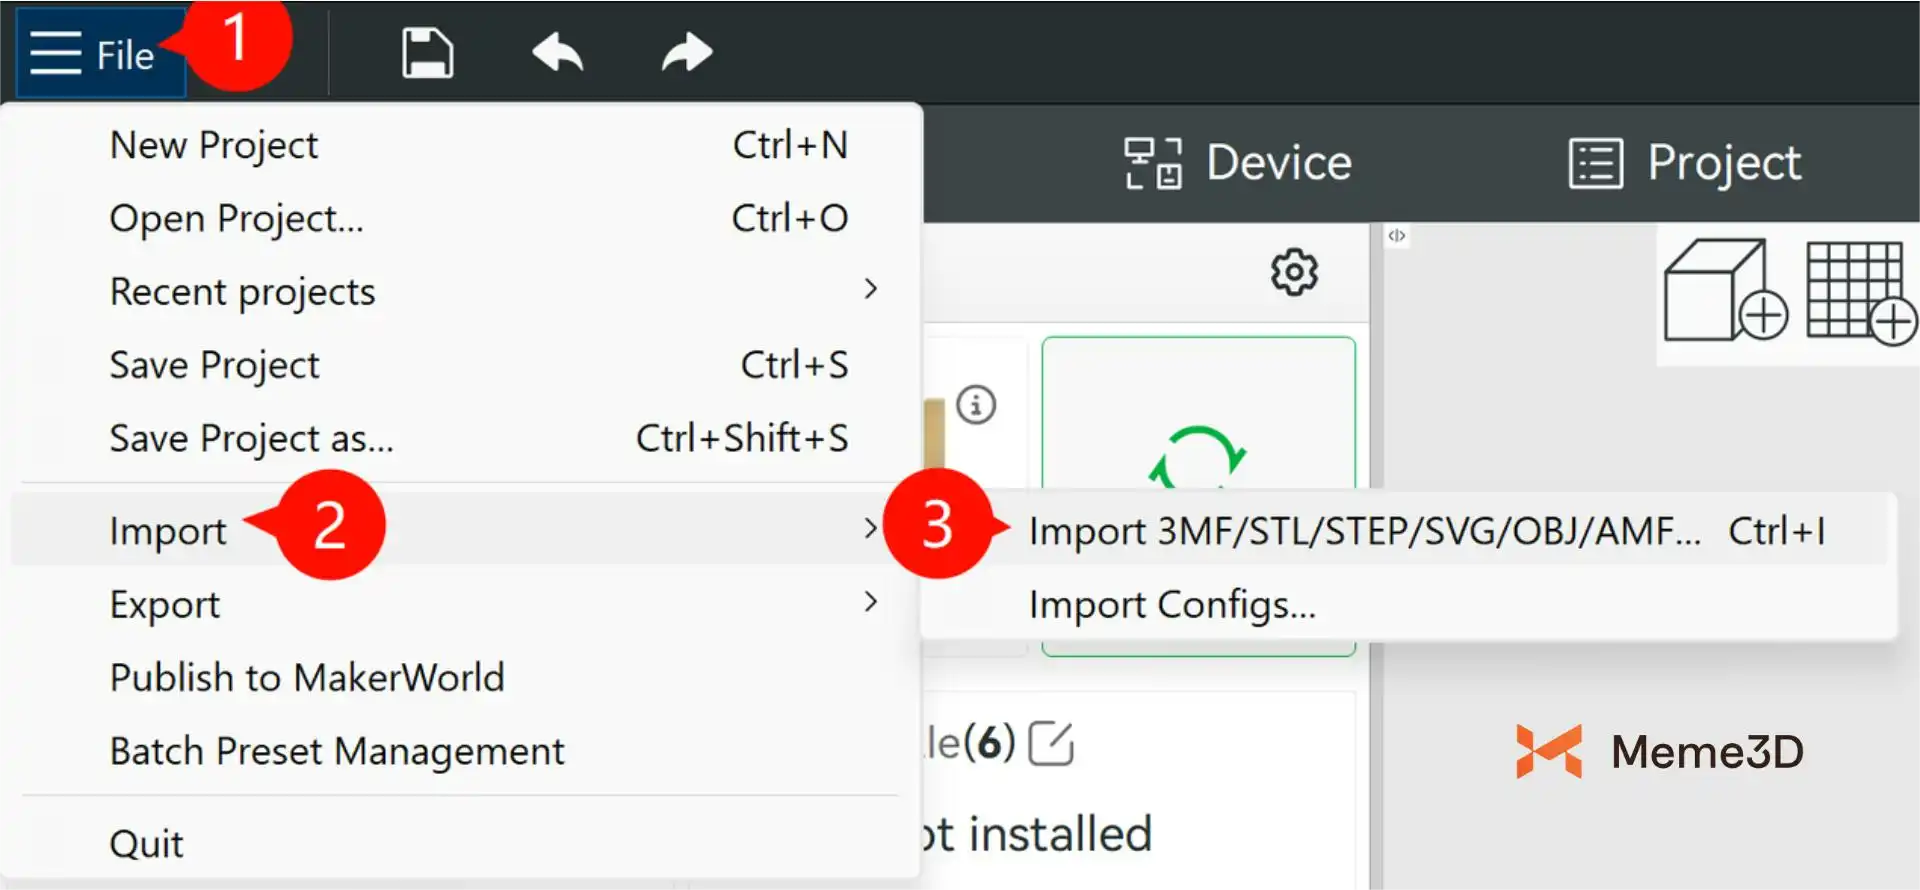Click the undo arrow icon
The image size is (1920, 890).
coord(557,53)
